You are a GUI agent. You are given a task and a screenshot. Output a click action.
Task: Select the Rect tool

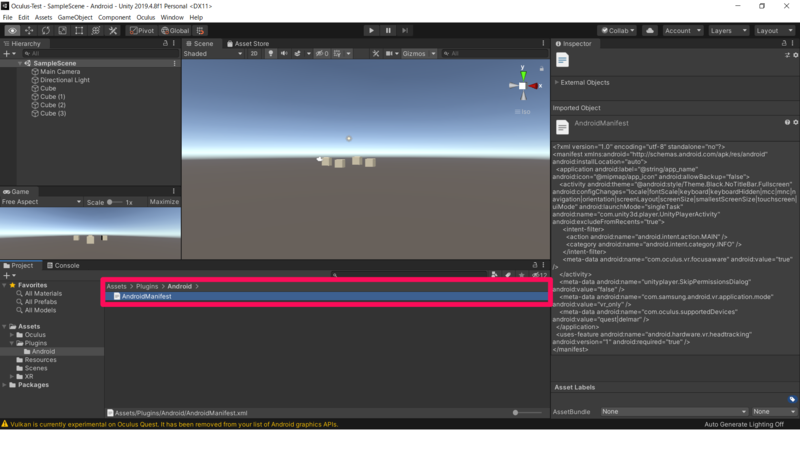point(79,31)
